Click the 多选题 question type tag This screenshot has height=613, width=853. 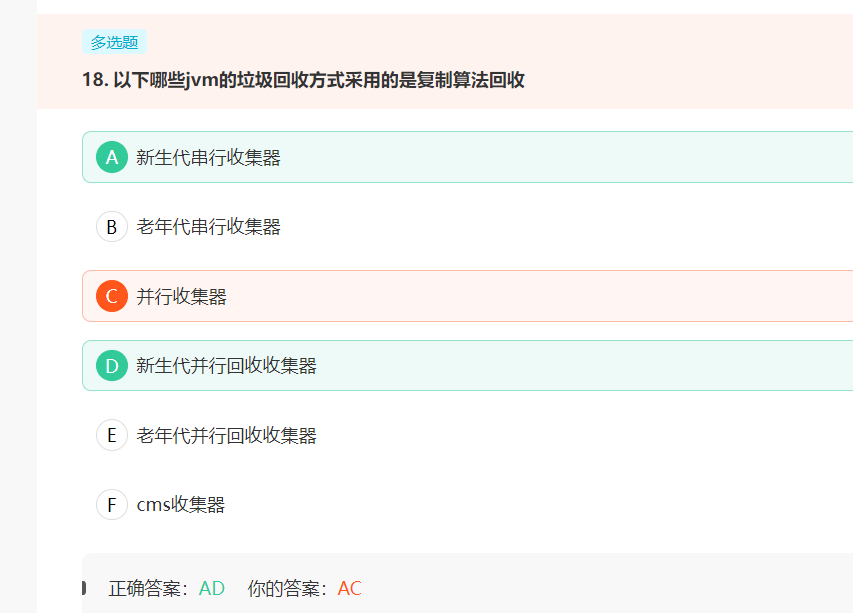(x=114, y=42)
